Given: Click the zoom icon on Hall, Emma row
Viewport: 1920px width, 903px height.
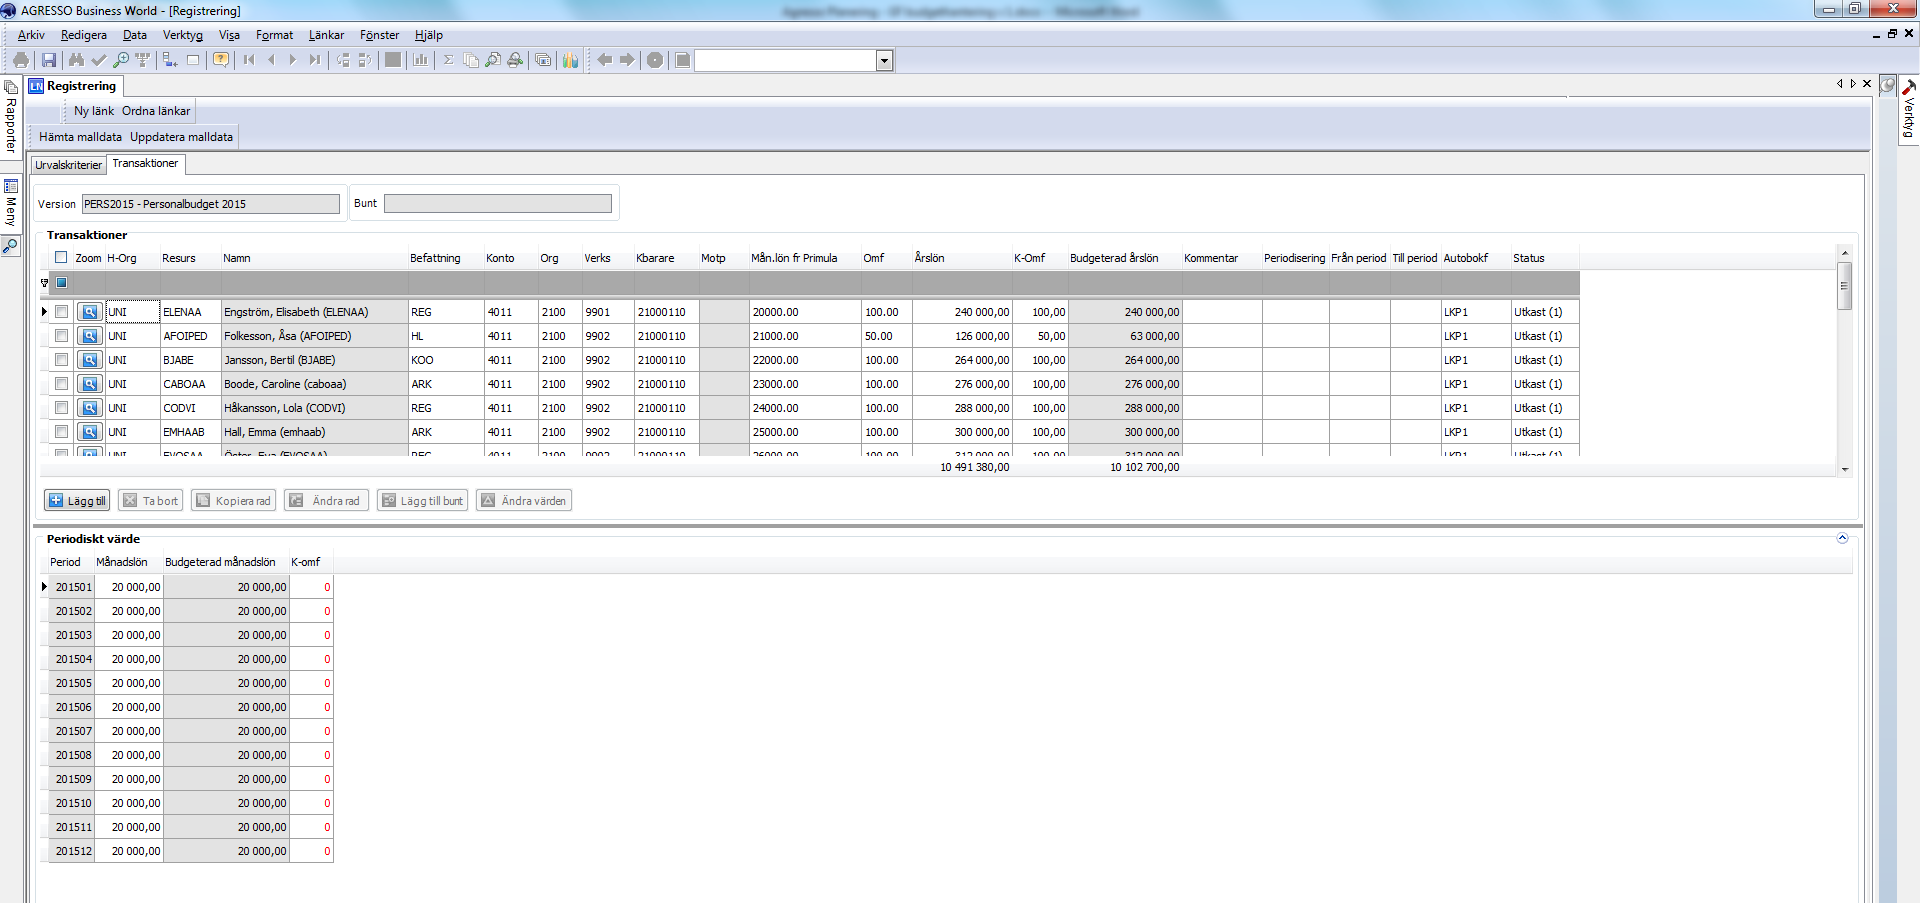Looking at the screenshot, I should click(x=90, y=432).
